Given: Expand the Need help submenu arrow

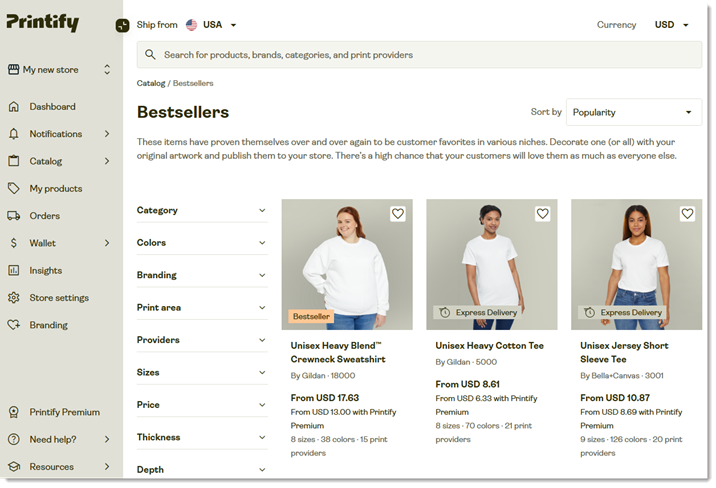Looking at the screenshot, I should pyautogui.click(x=107, y=439).
